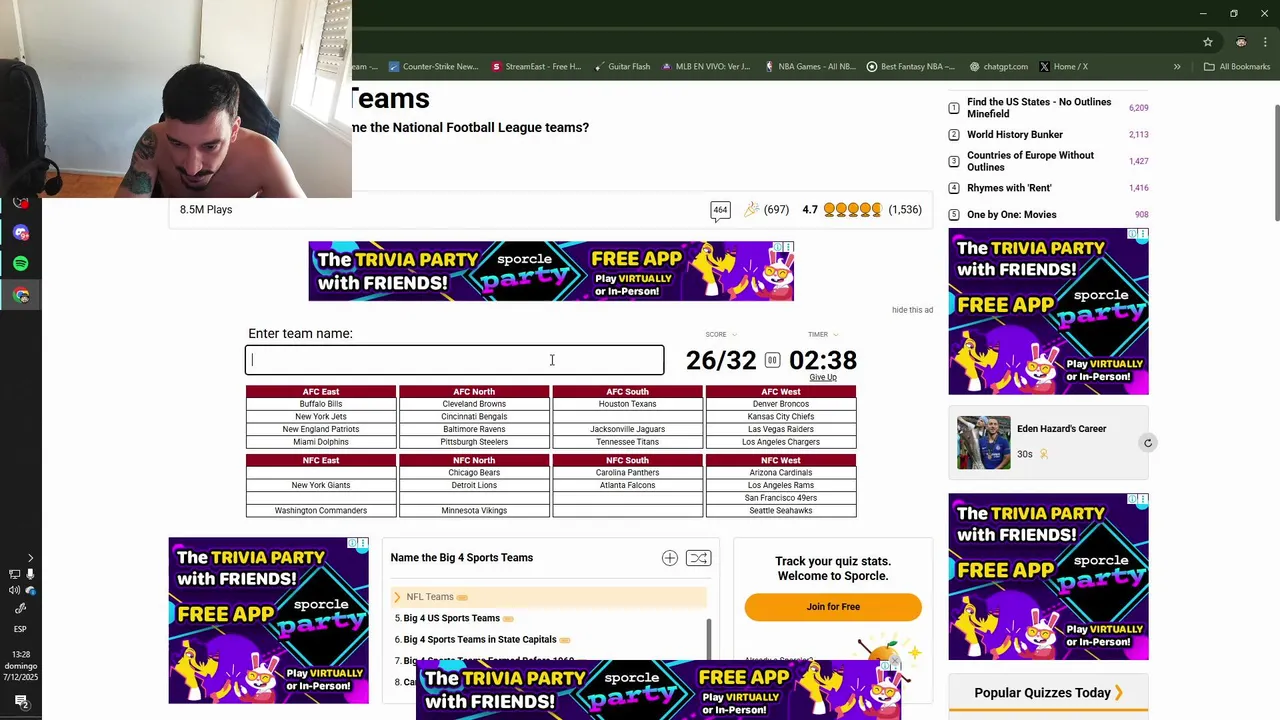Image resolution: width=1280 pixels, height=720 pixels.
Task: Open the comments bubble showing 464
Action: tap(720, 210)
